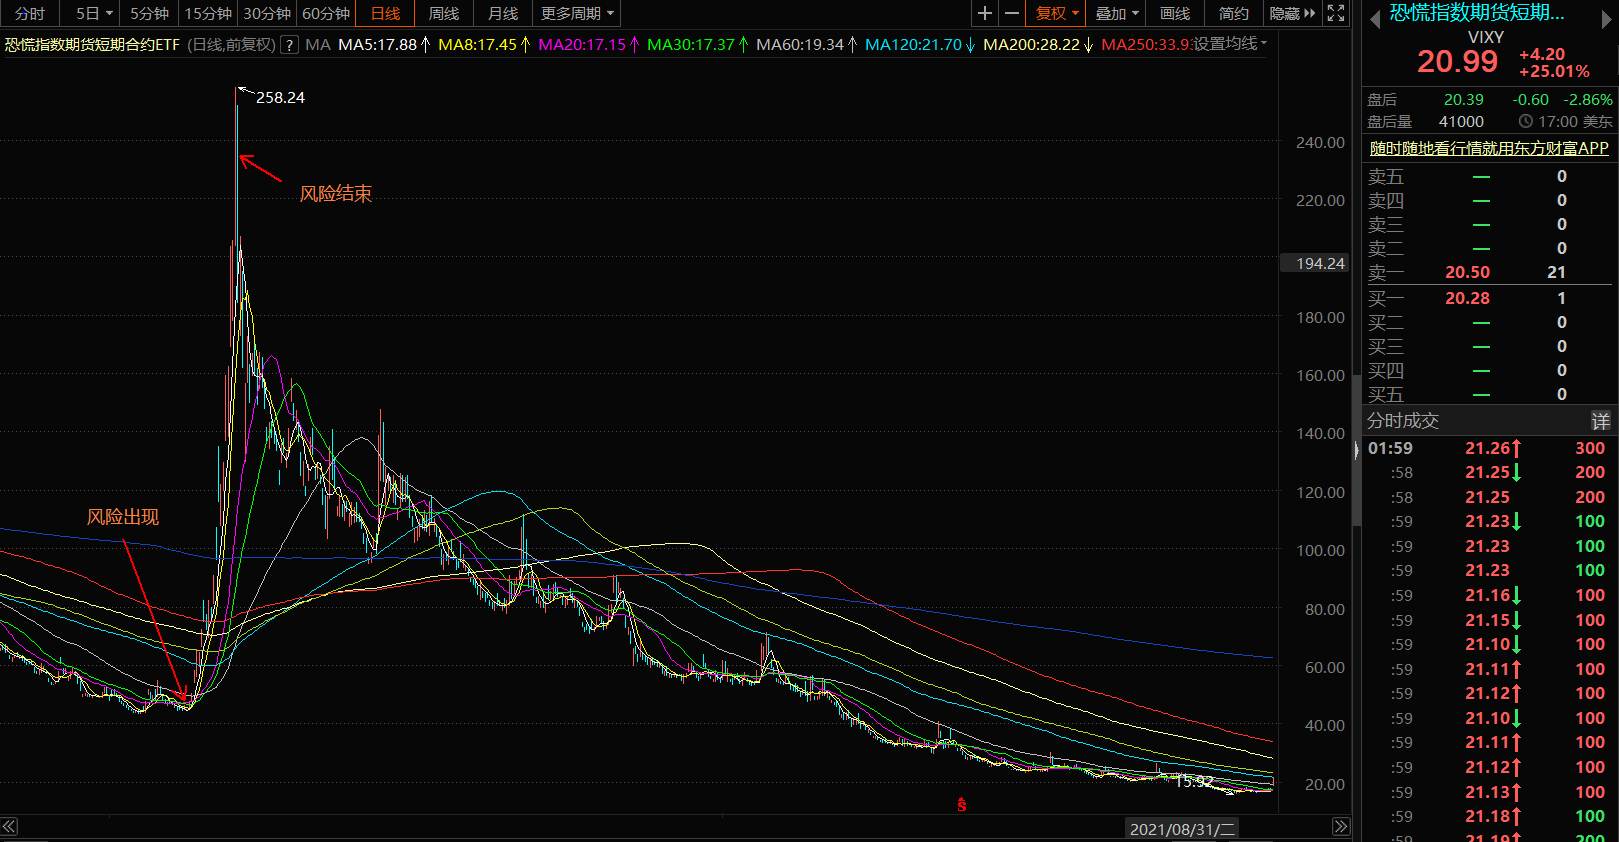This screenshot has width=1619, height=842.
Task: Go to previous stock with left arrow
Action: pos(1374,17)
